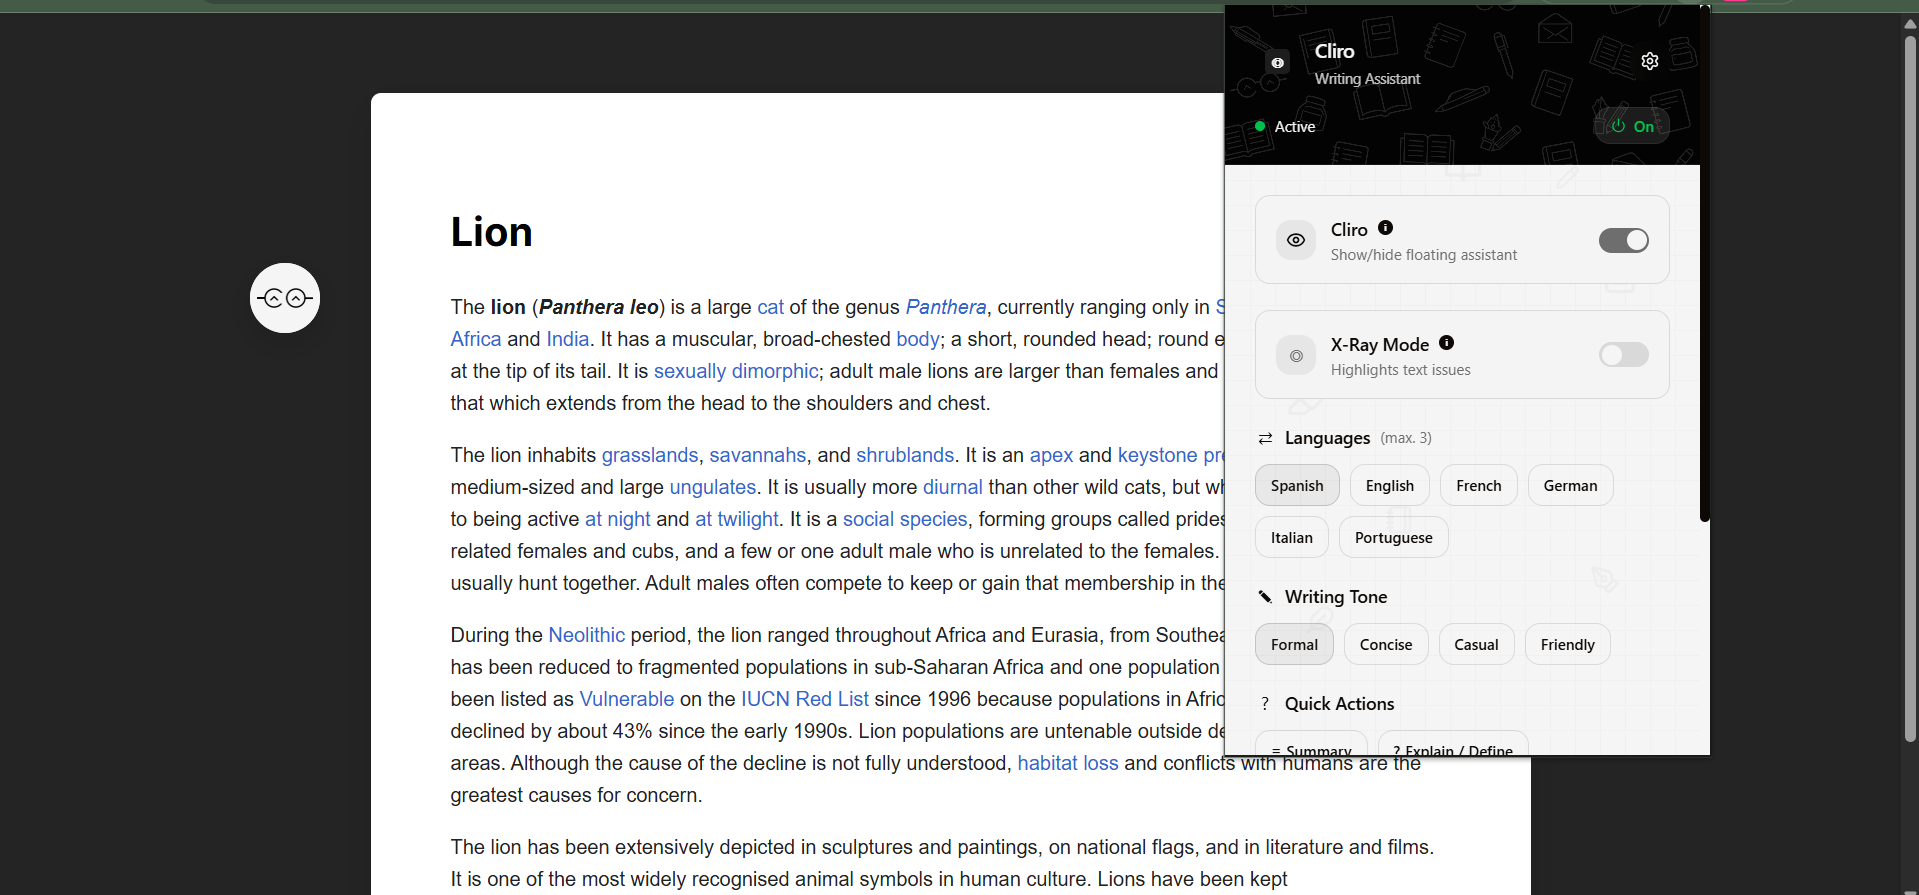Viewport: 1919px width, 895px height.
Task: Select German language chip
Action: 1571,485
